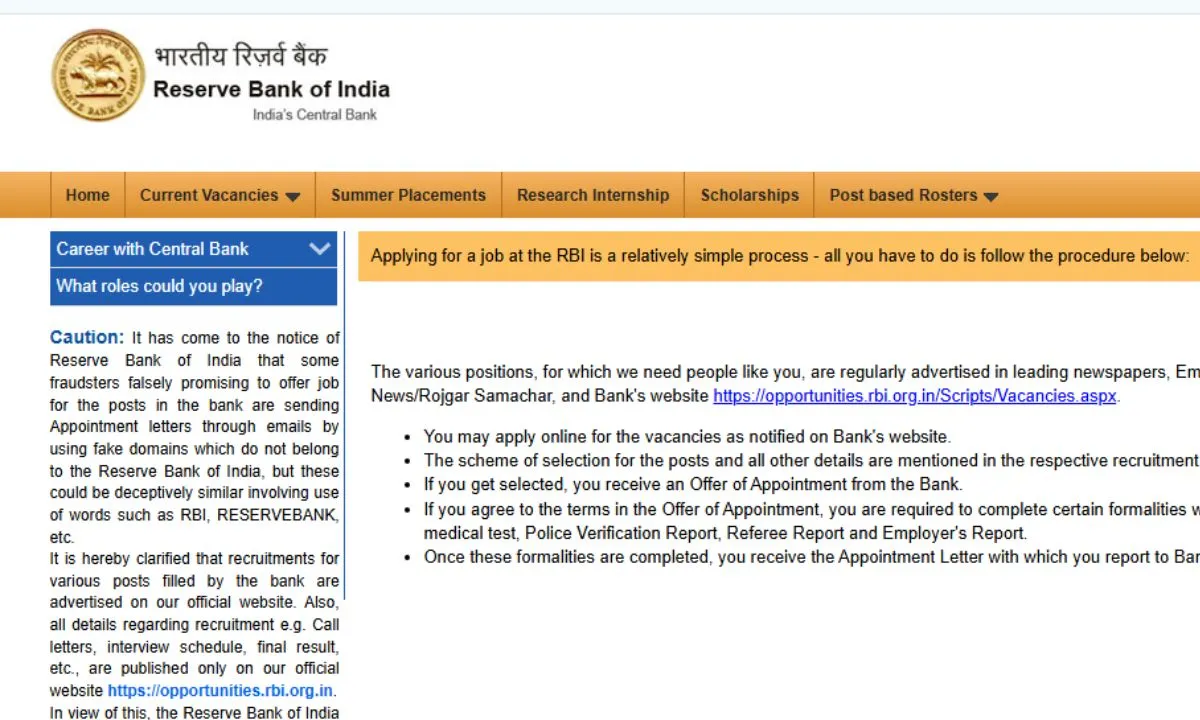Open opportunities.rbi.org.in link in Caution text
Screen dimensions: 1200x720
tap(221, 691)
